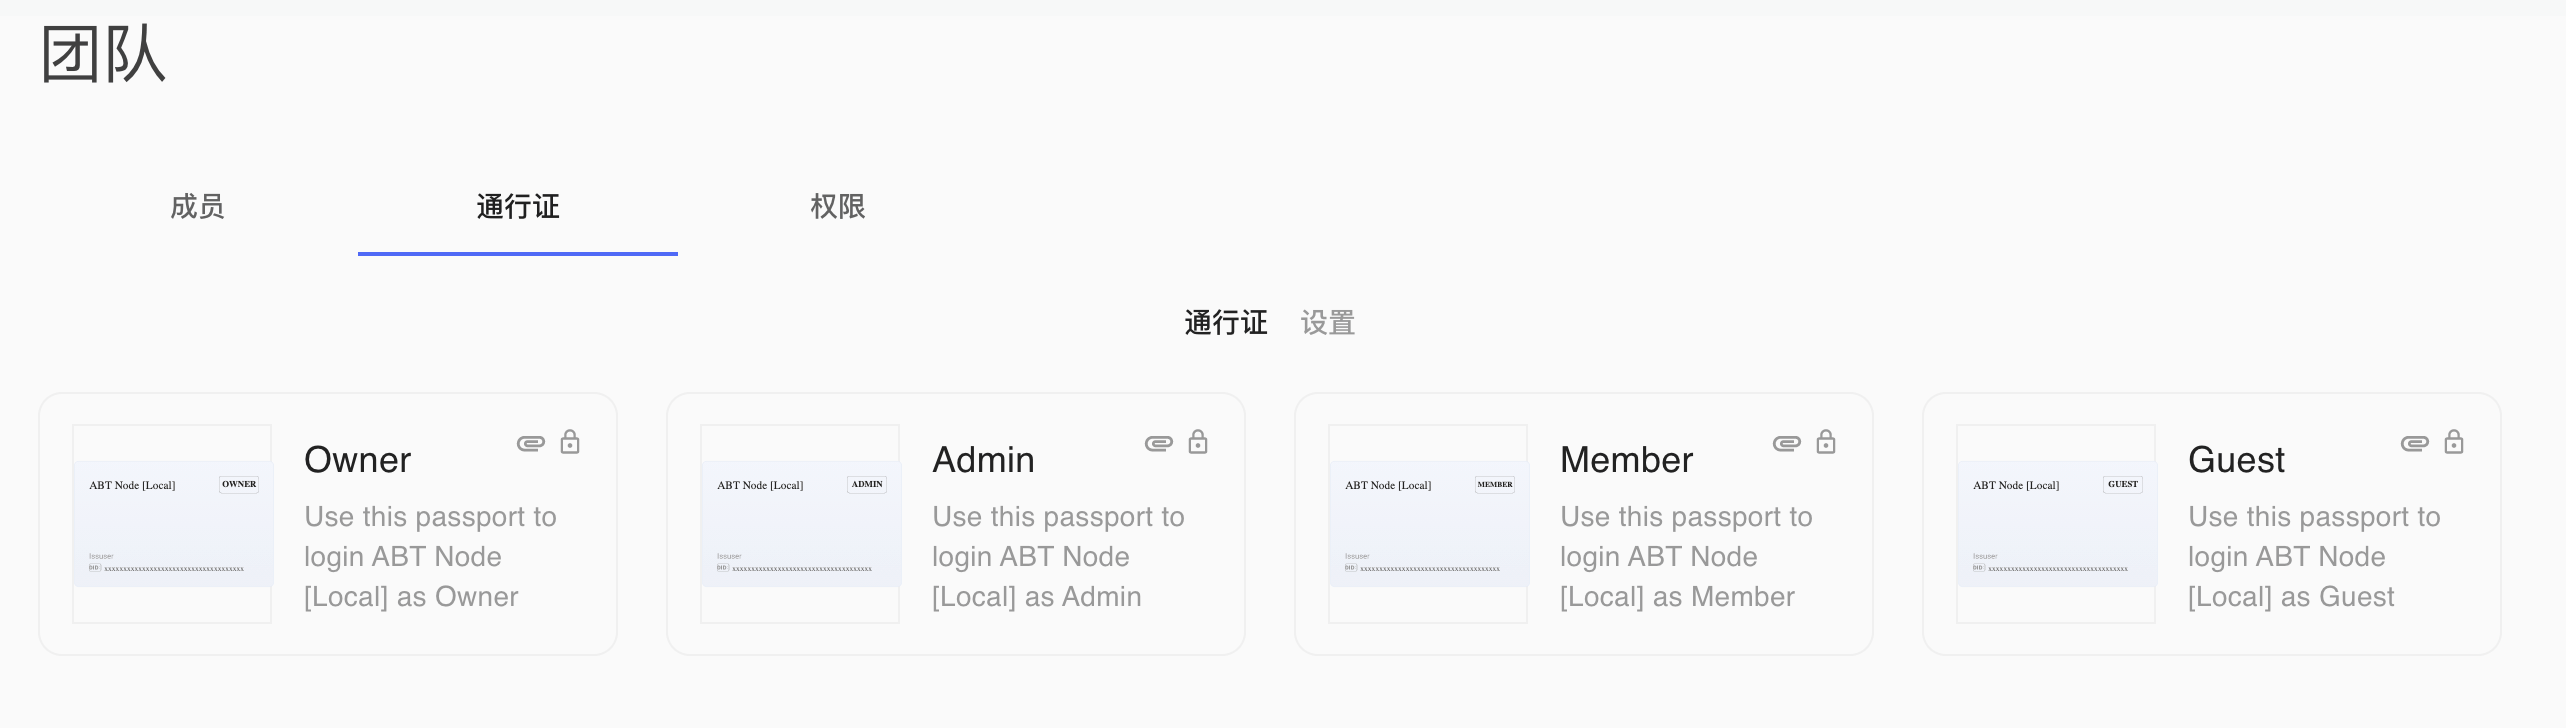Screen dimensions: 2566x728
Task: Click the link icon on Member passport
Action: (1786, 443)
